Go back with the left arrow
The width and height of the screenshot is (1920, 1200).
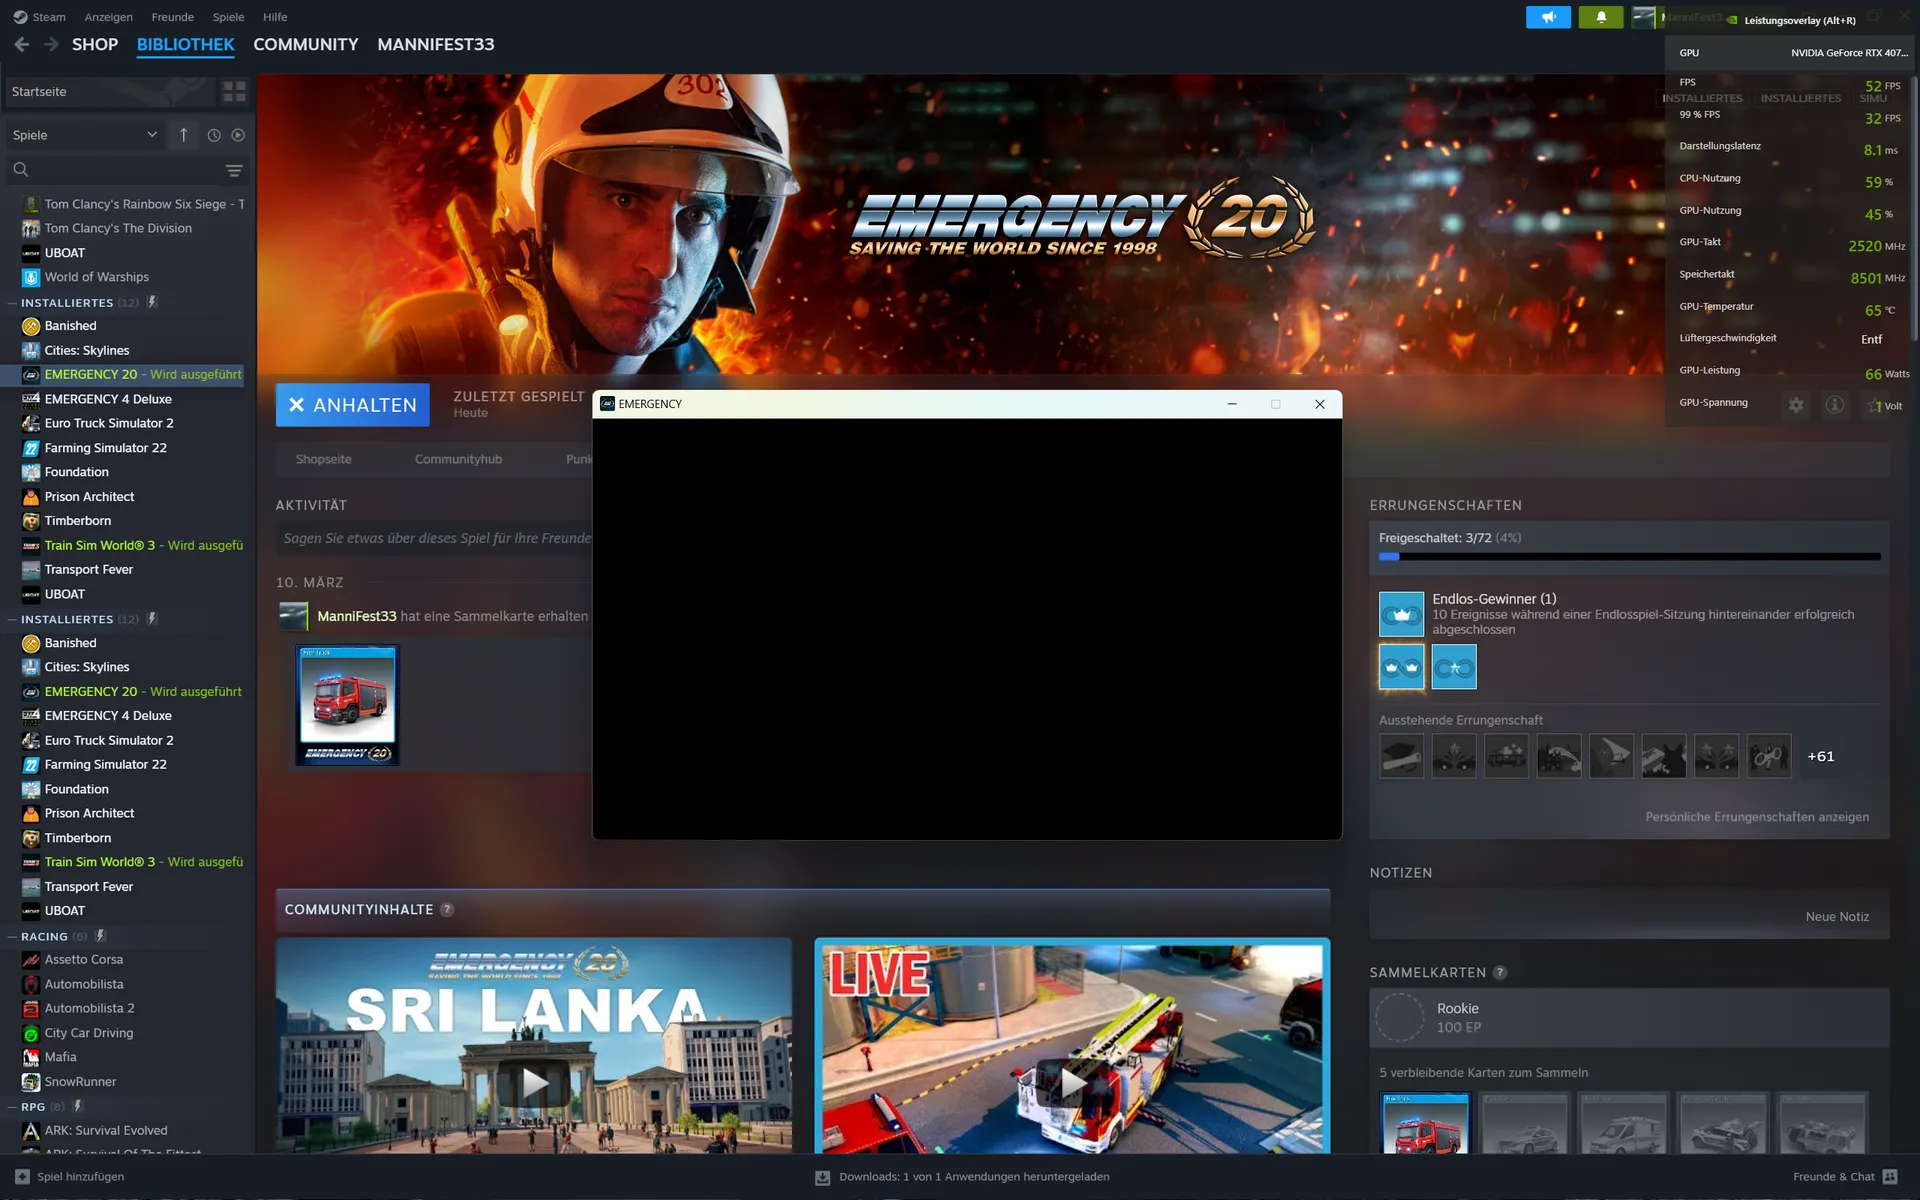(22, 44)
